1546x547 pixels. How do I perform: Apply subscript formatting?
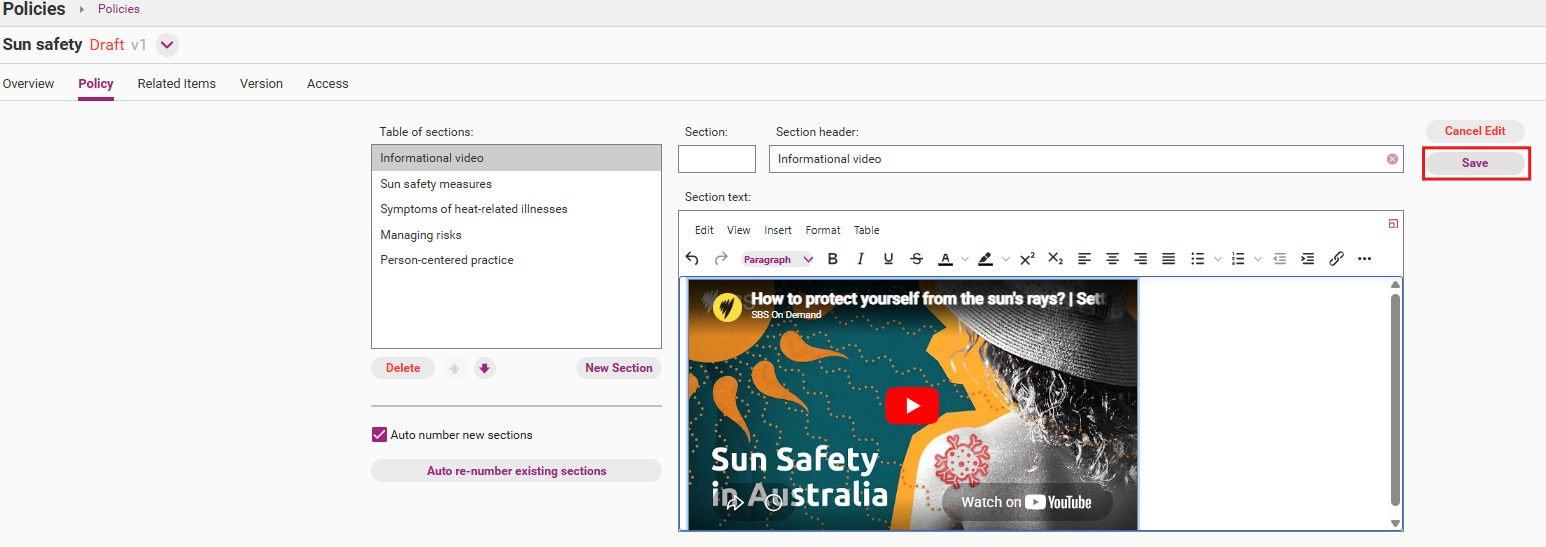tap(1055, 259)
